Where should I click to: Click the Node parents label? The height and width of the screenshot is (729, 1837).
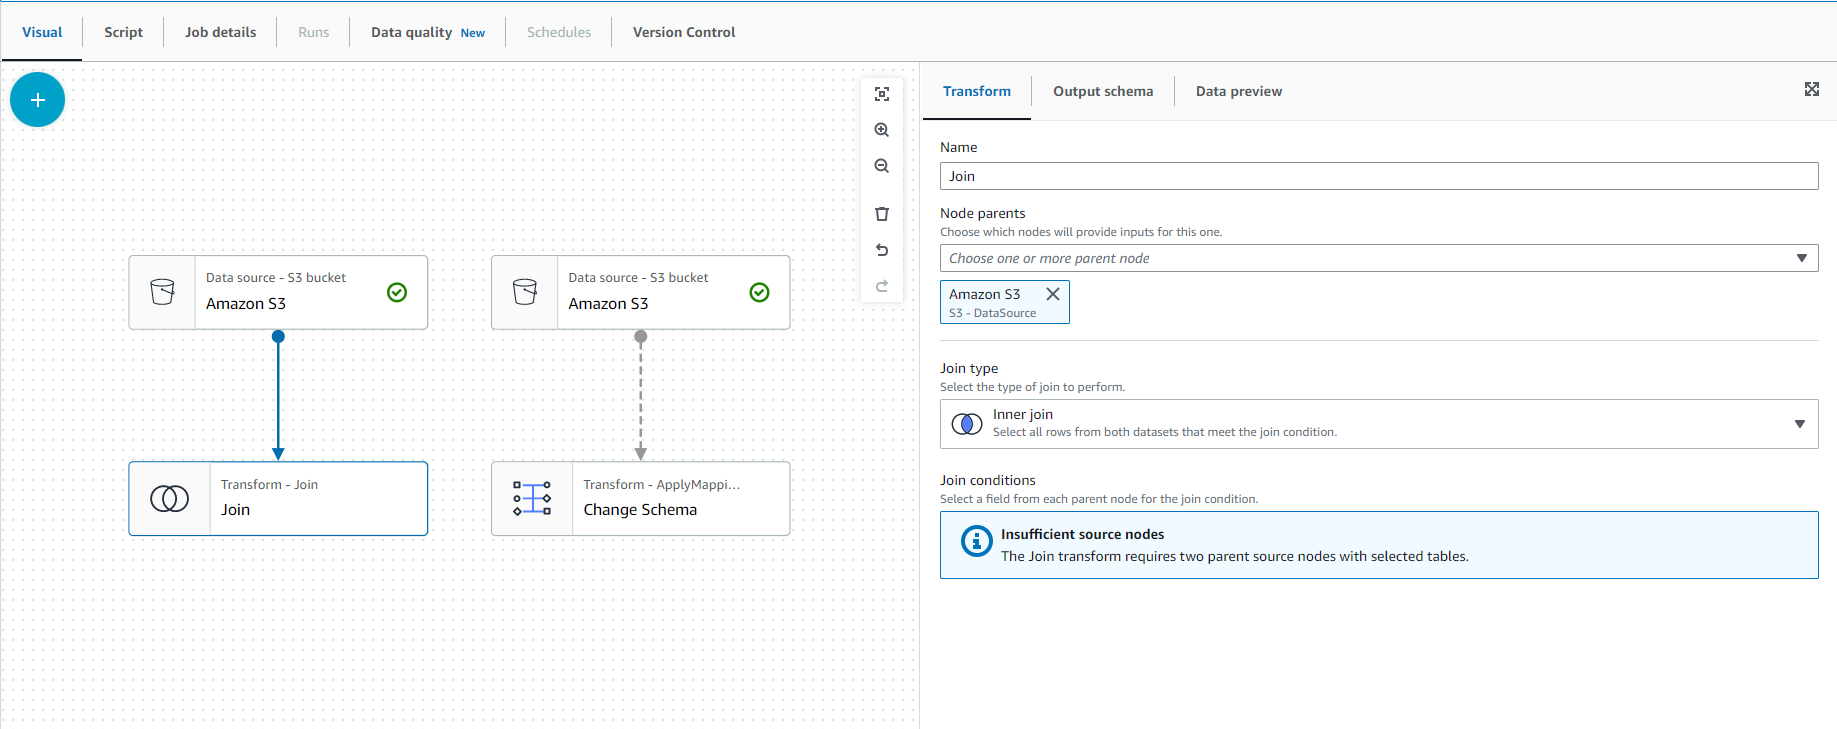coord(983,213)
